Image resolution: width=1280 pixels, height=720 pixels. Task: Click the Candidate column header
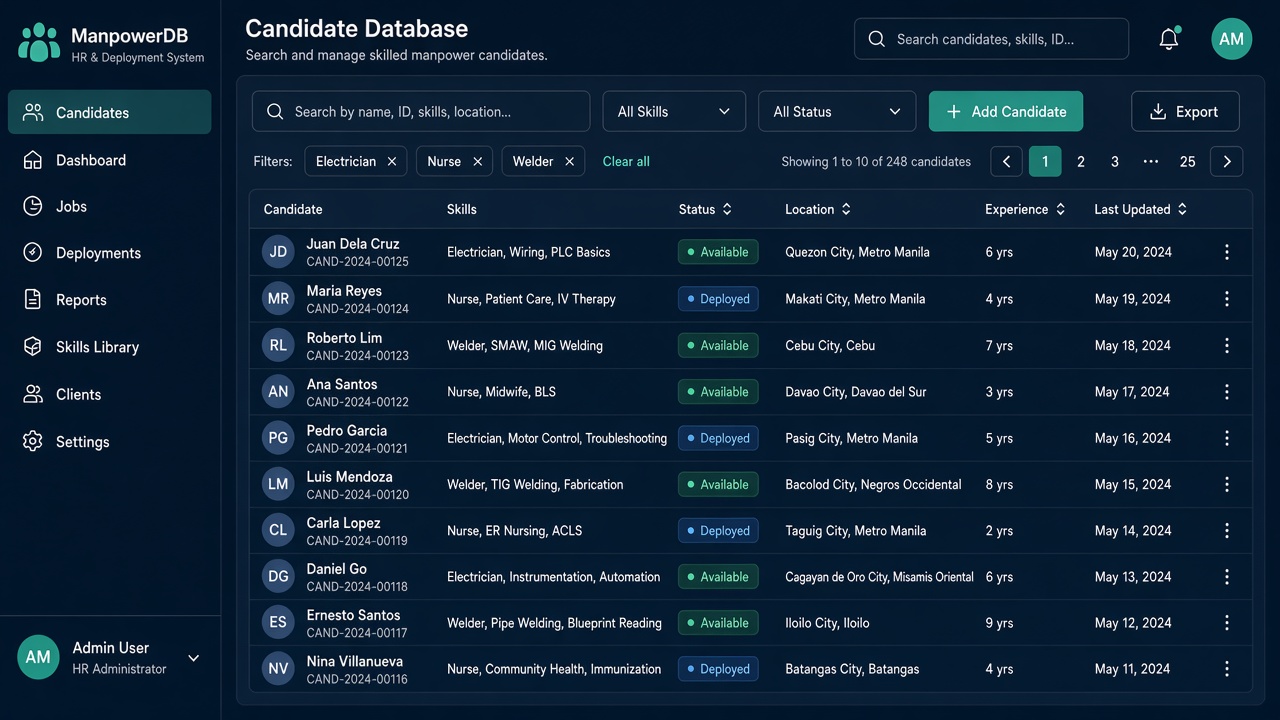click(293, 209)
